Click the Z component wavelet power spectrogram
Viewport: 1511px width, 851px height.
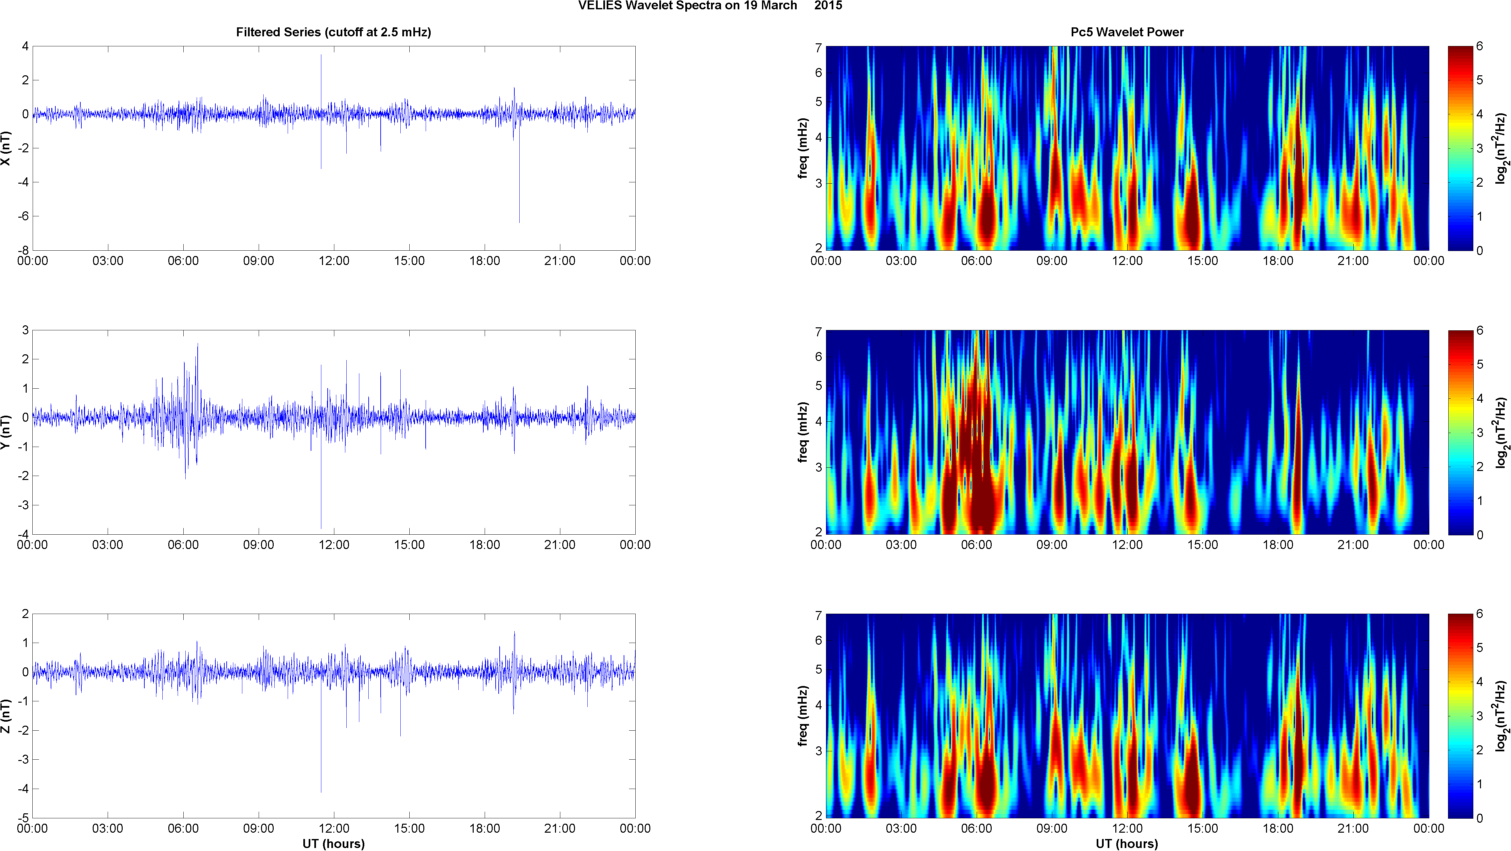tap(1127, 716)
